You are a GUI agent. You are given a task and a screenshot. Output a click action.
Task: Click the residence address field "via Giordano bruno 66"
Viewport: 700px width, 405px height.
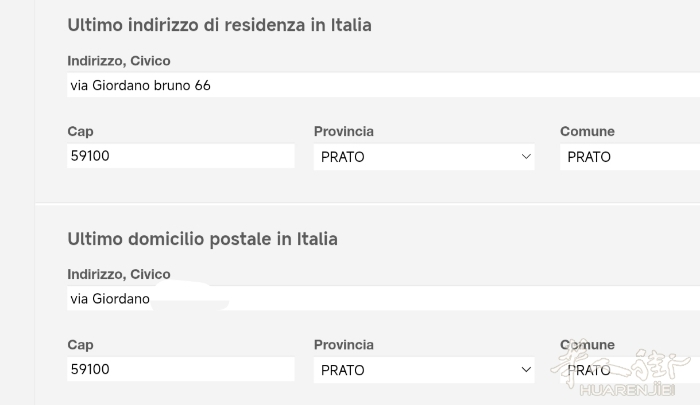(380, 85)
